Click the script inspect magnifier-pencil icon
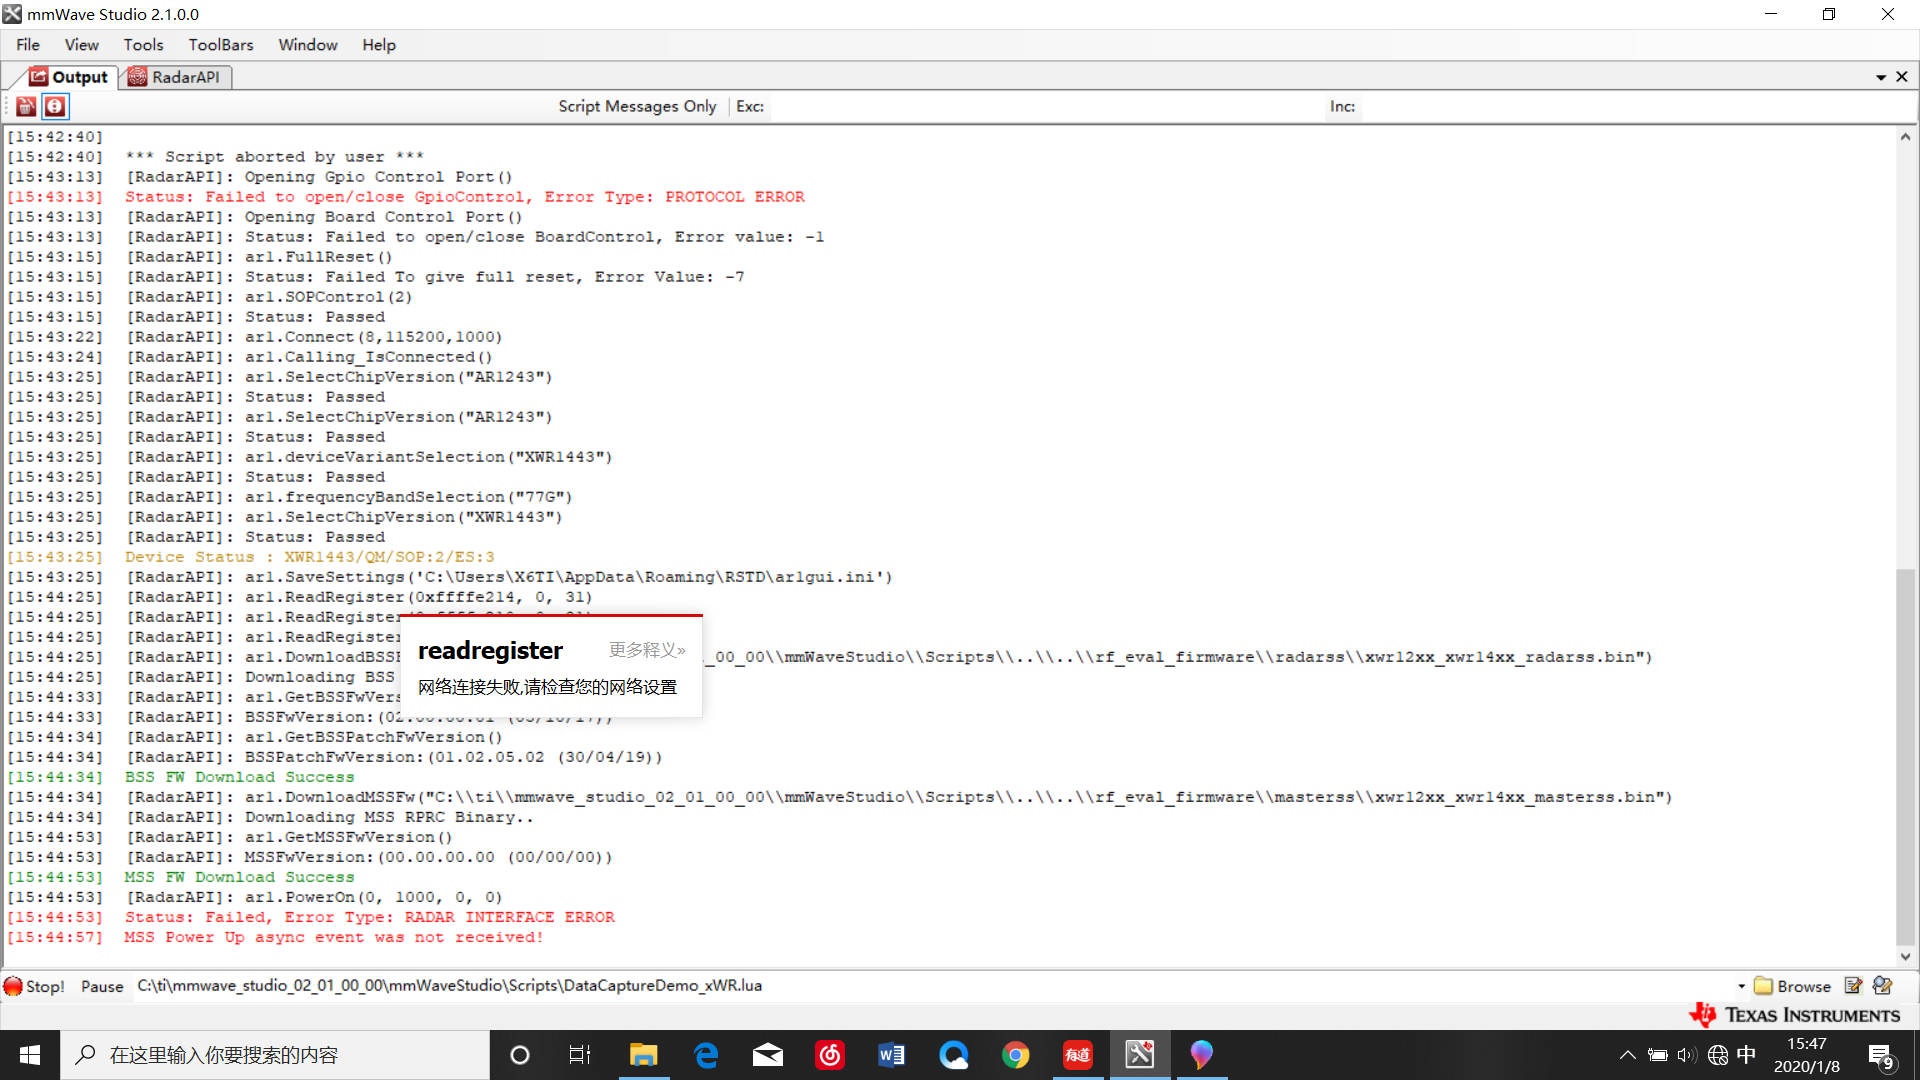Viewport: 1920px width, 1080px height. point(1883,986)
